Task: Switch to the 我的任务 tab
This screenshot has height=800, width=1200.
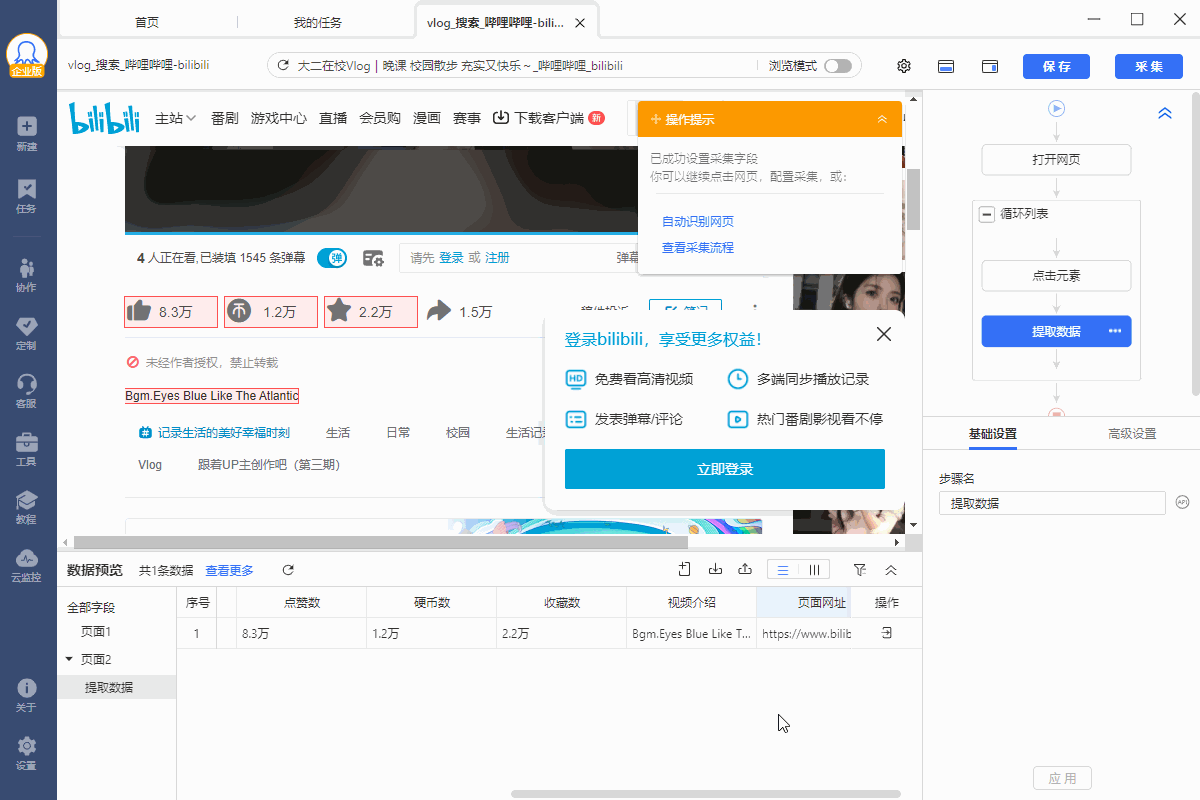Action: pyautogui.click(x=318, y=22)
